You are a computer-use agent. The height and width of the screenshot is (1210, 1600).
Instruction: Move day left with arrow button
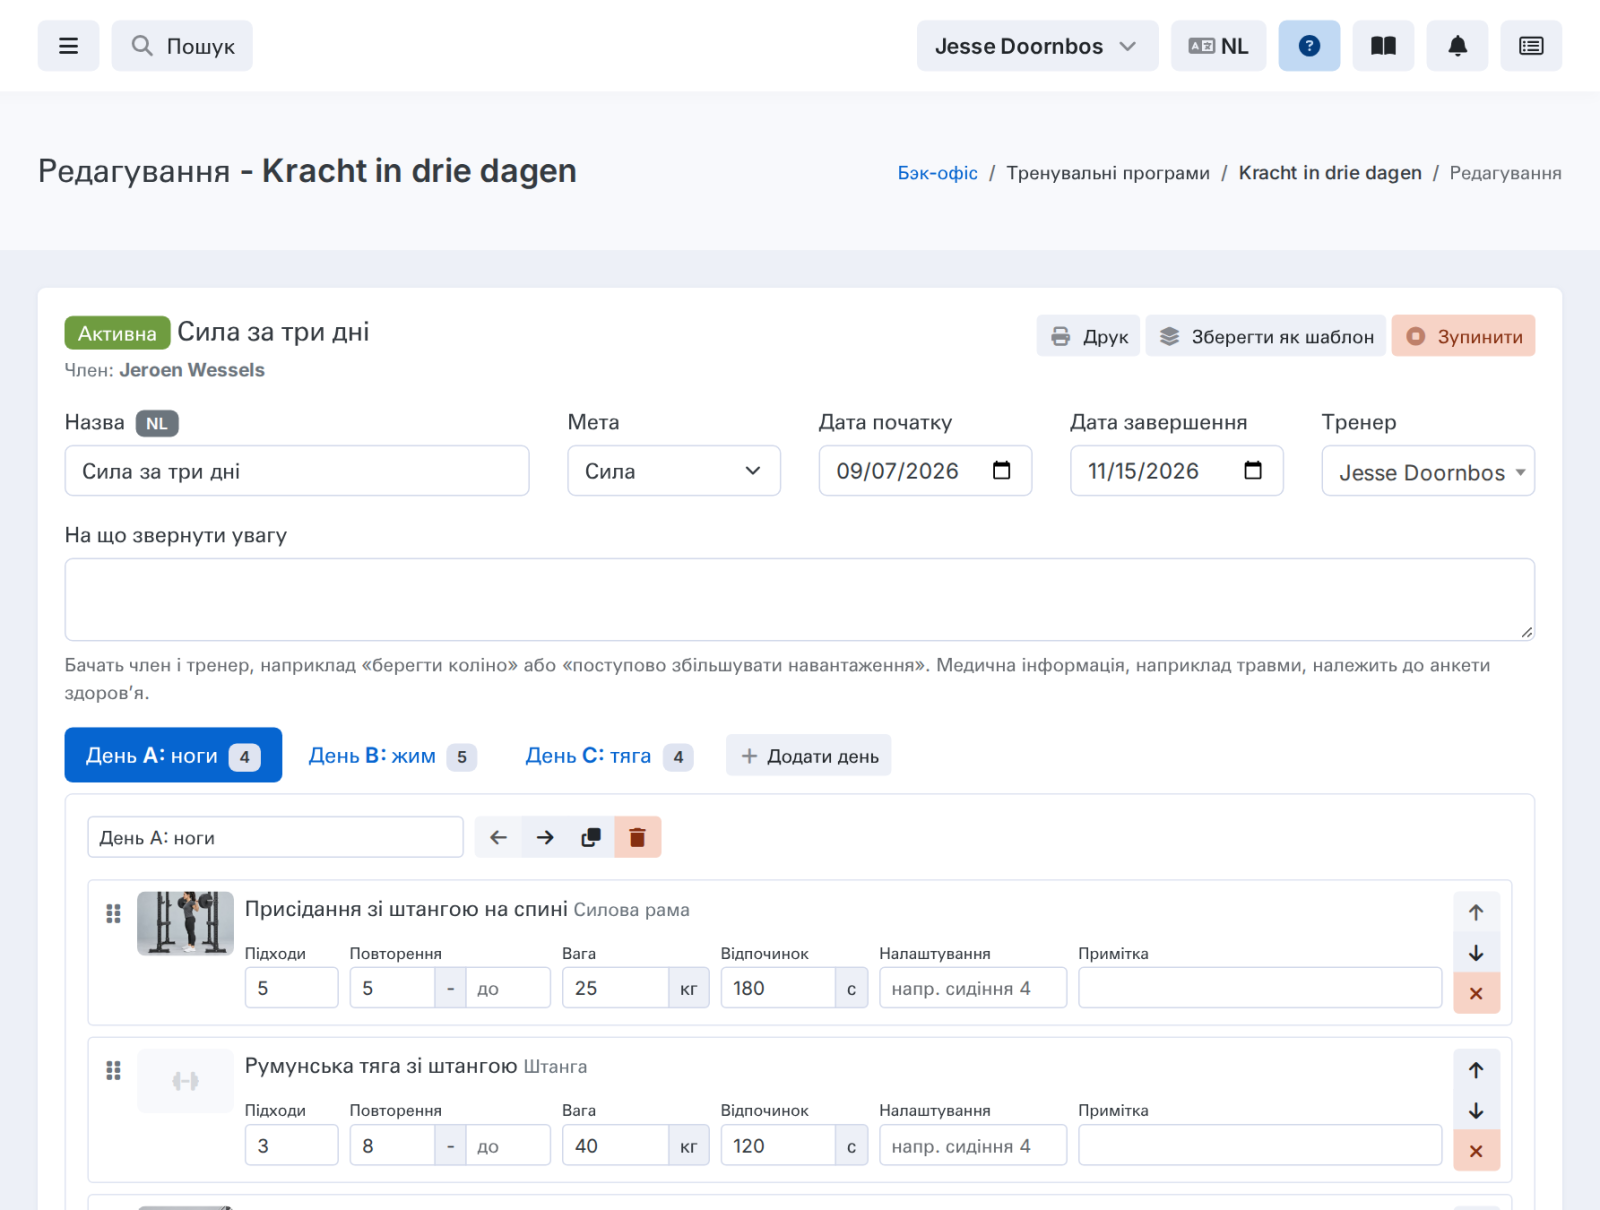tap(498, 837)
